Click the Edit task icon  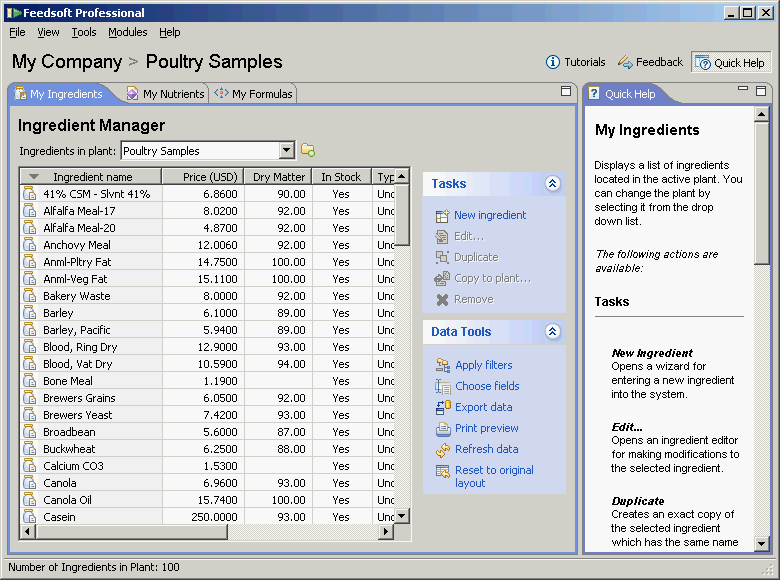pos(442,237)
